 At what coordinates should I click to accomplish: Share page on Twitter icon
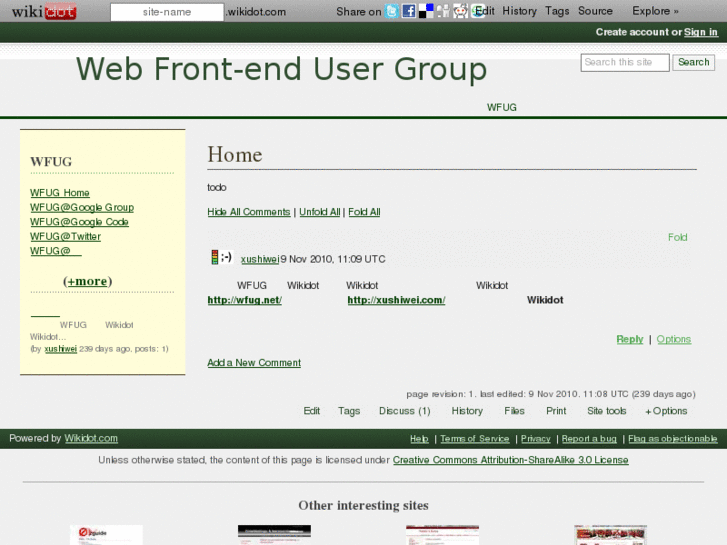pos(392,11)
